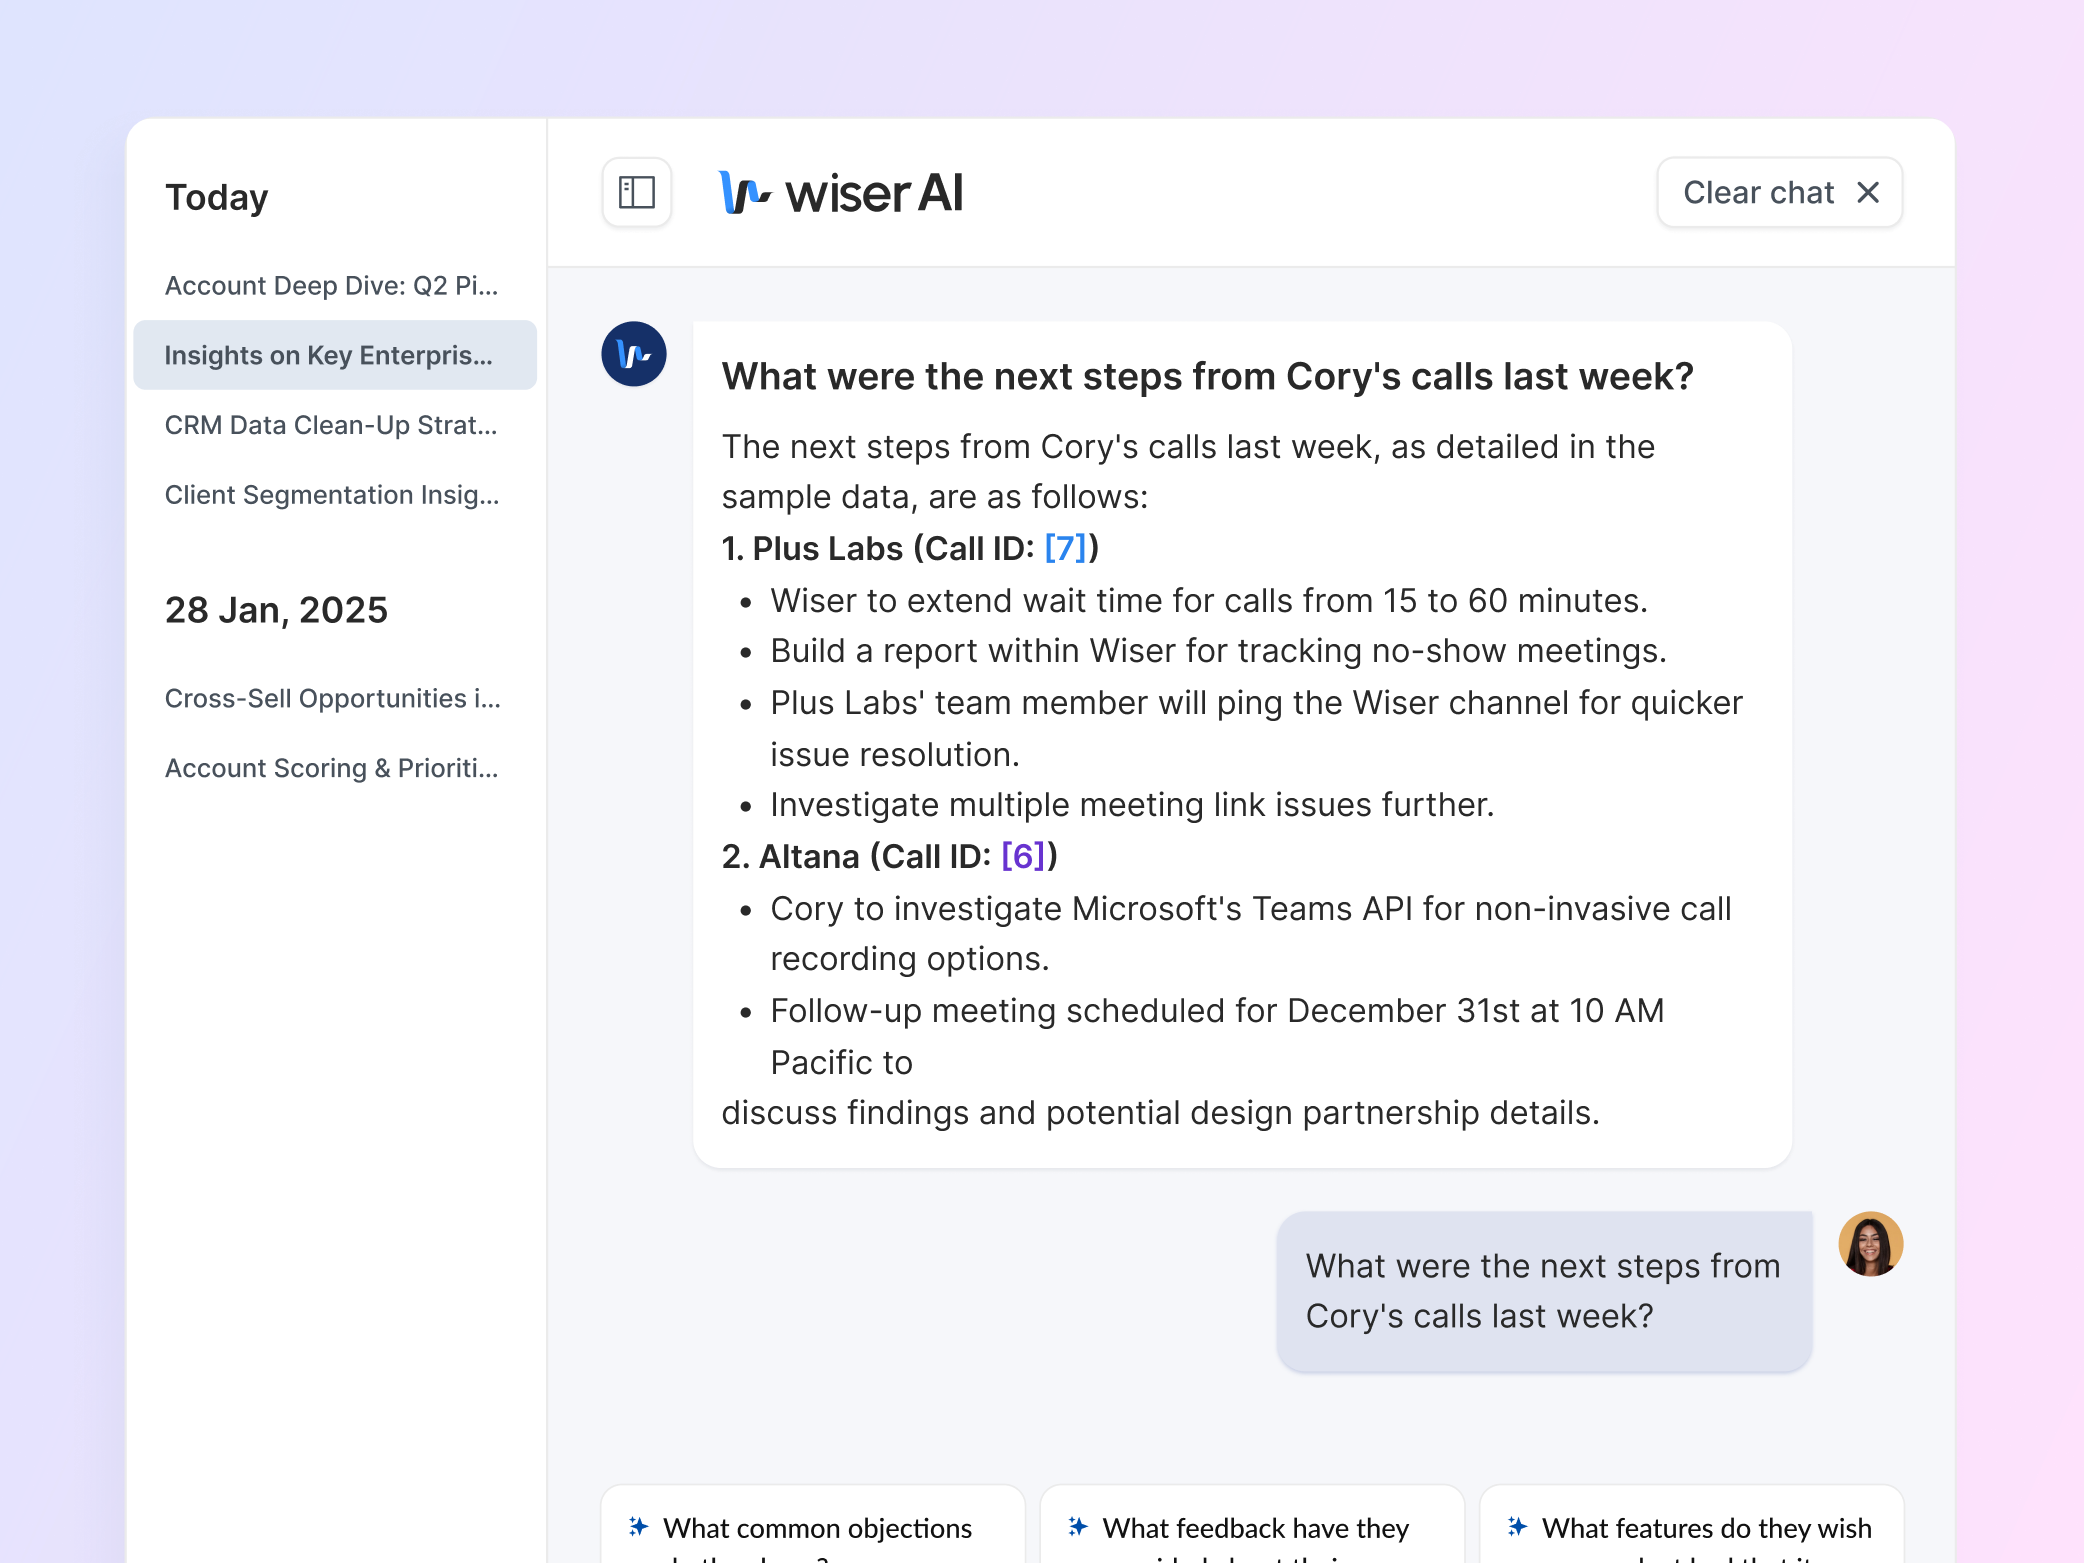Viewport: 2084px width, 1563px height.
Task: Select the 'What common objections' suggestion
Action: 812,1524
